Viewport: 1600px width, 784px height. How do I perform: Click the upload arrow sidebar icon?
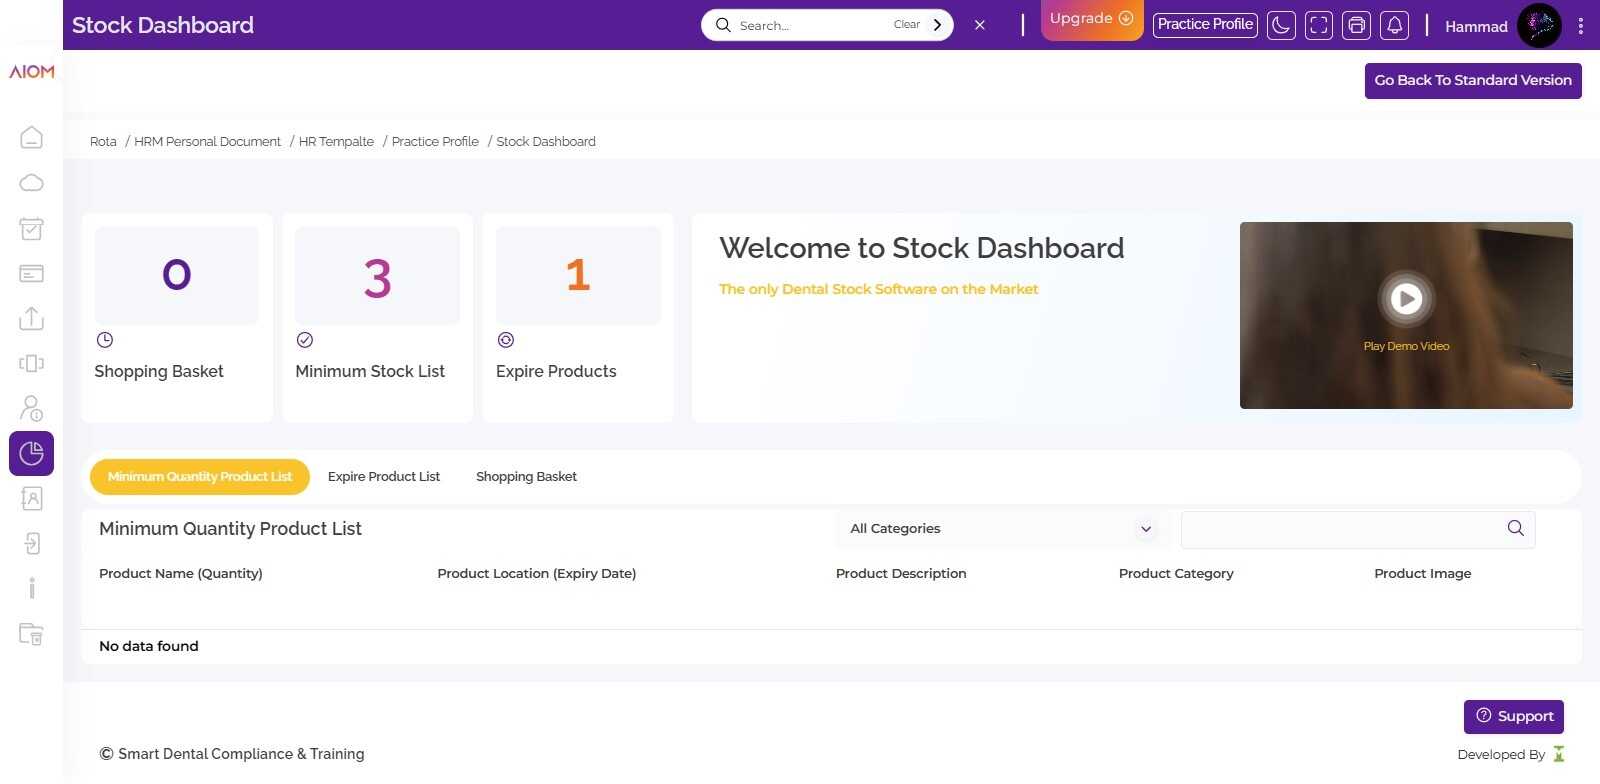(x=32, y=318)
